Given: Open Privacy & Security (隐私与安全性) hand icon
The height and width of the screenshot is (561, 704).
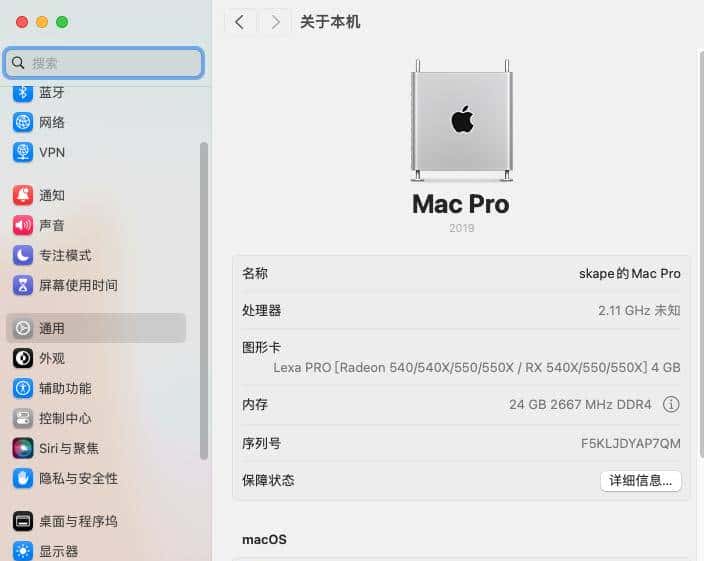Looking at the screenshot, I should [22, 478].
